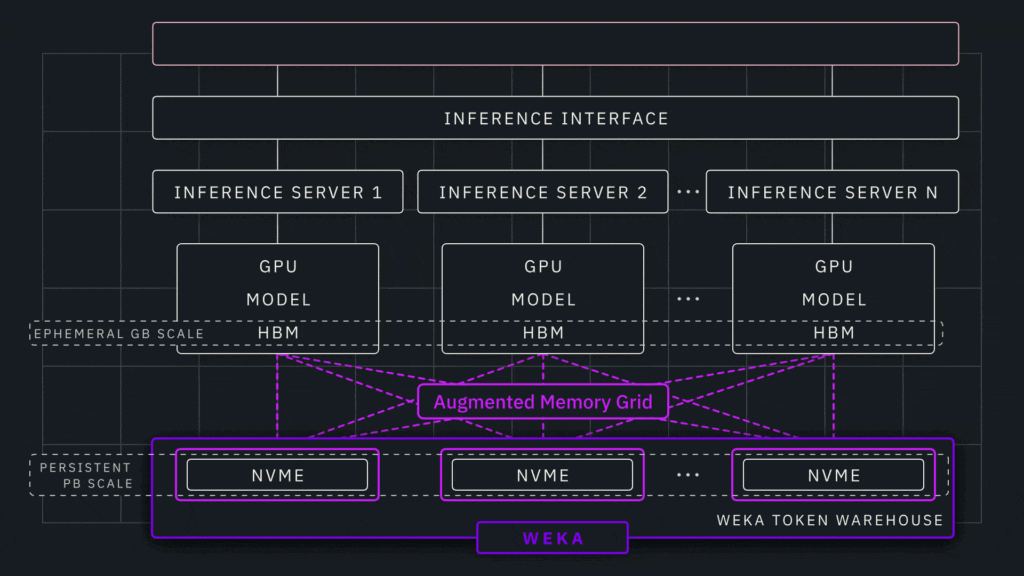Select the INFERENCE SERVER 1 label
The height and width of the screenshot is (576, 1024).
tap(278, 191)
